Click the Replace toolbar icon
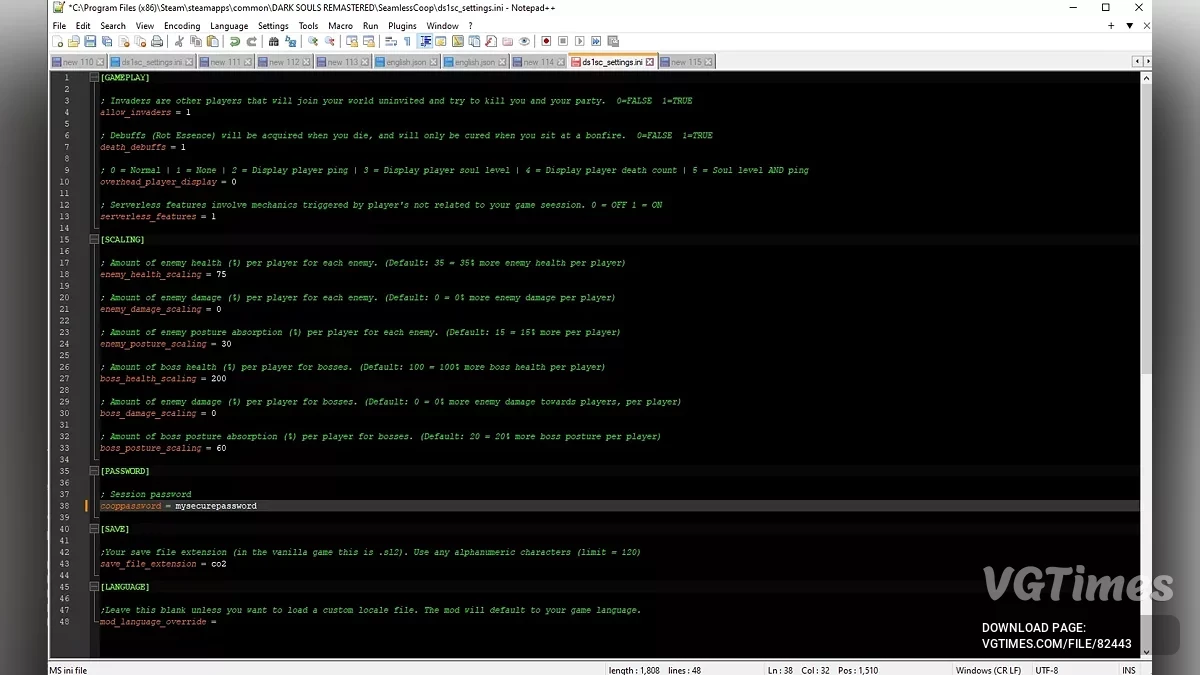Viewport: 1200px width, 675px height. [290, 41]
